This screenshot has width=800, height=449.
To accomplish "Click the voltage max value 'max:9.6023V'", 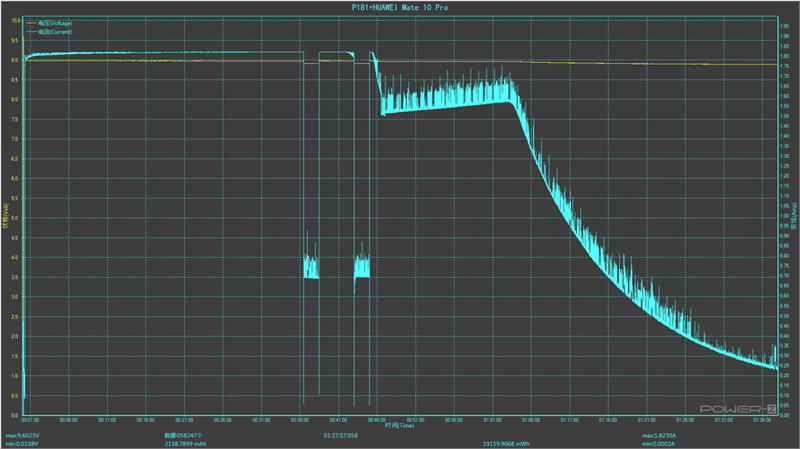I will coord(22,436).
